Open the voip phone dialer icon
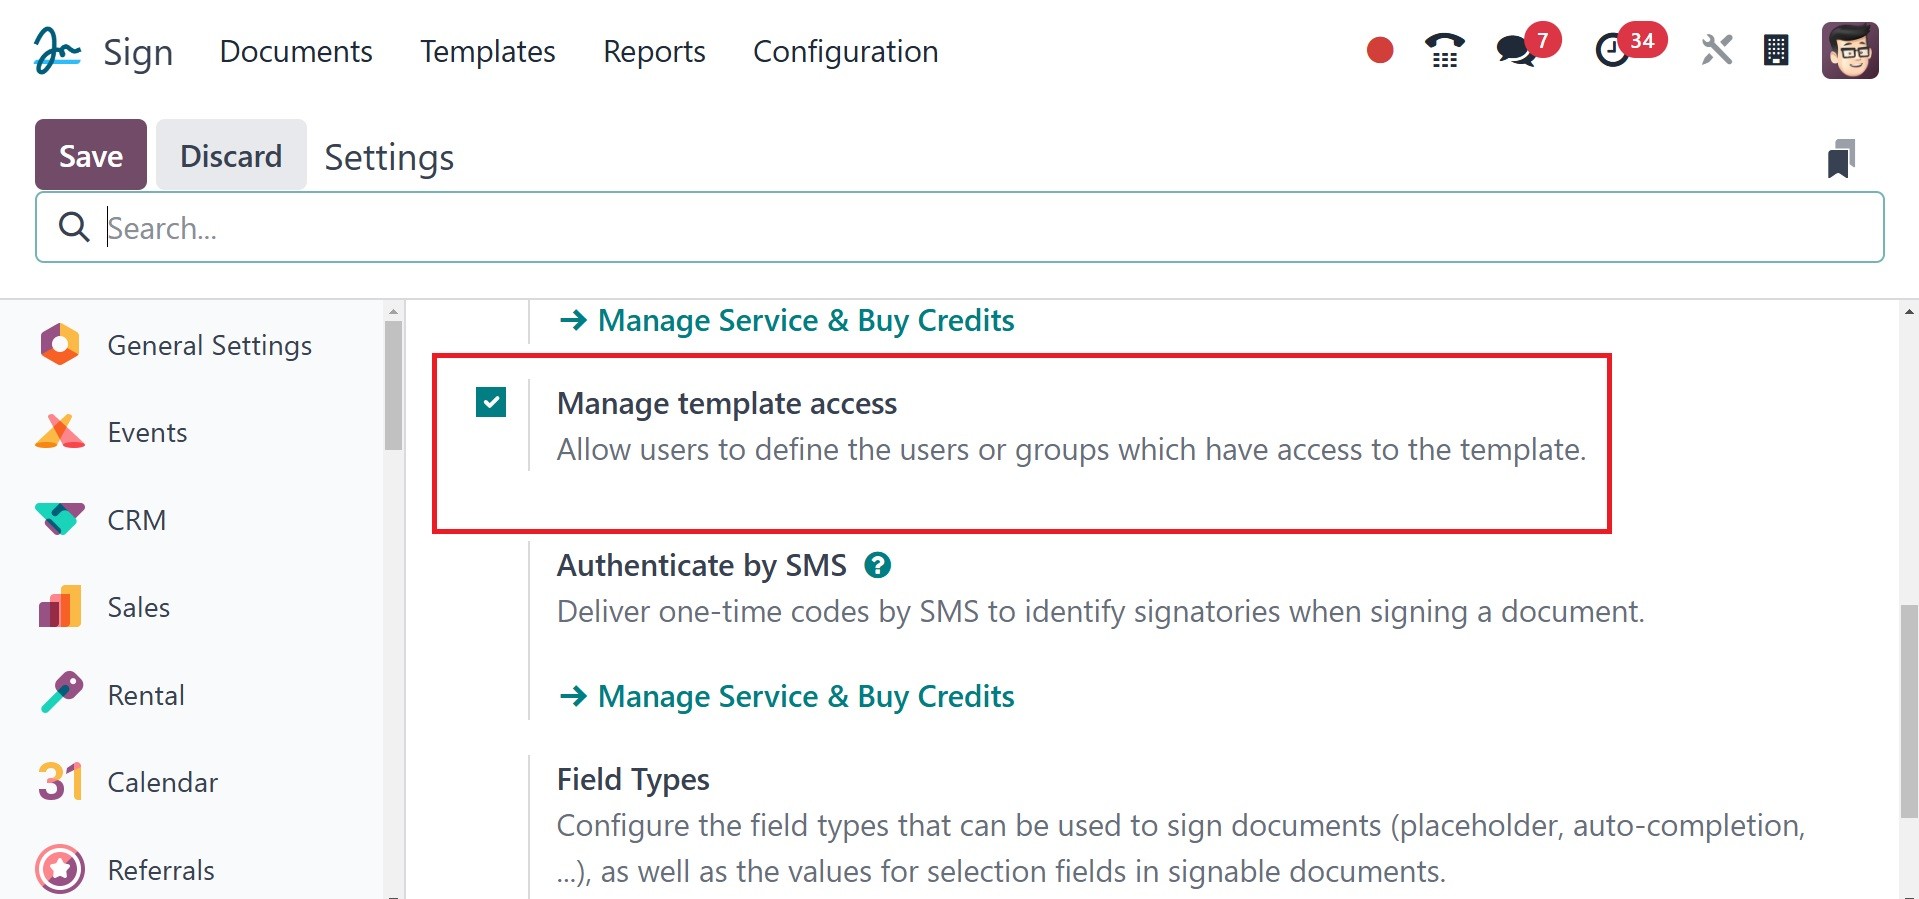The width and height of the screenshot is (1919, 899). 1444,51
